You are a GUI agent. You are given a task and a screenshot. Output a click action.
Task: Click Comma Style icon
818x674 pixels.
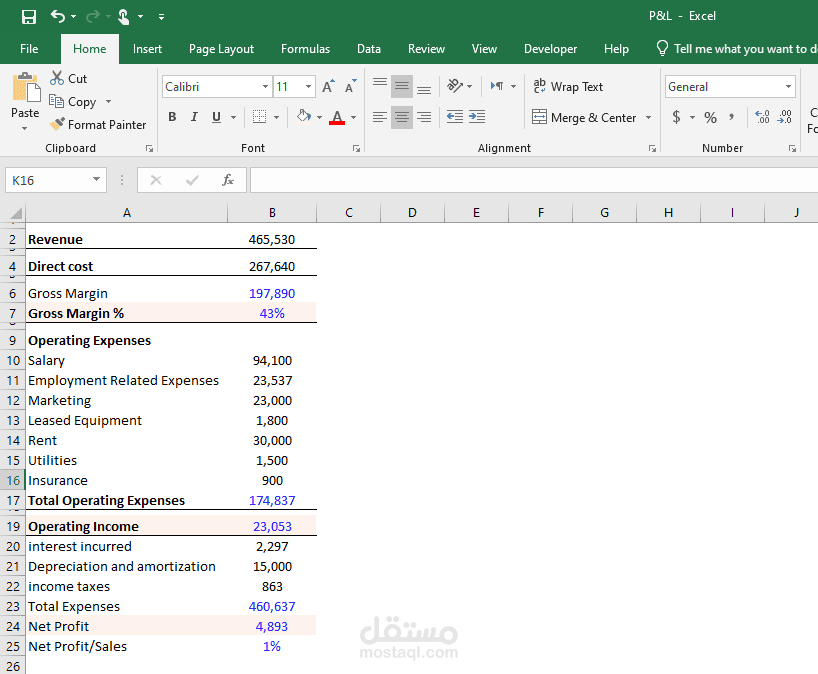pos(731,117)
